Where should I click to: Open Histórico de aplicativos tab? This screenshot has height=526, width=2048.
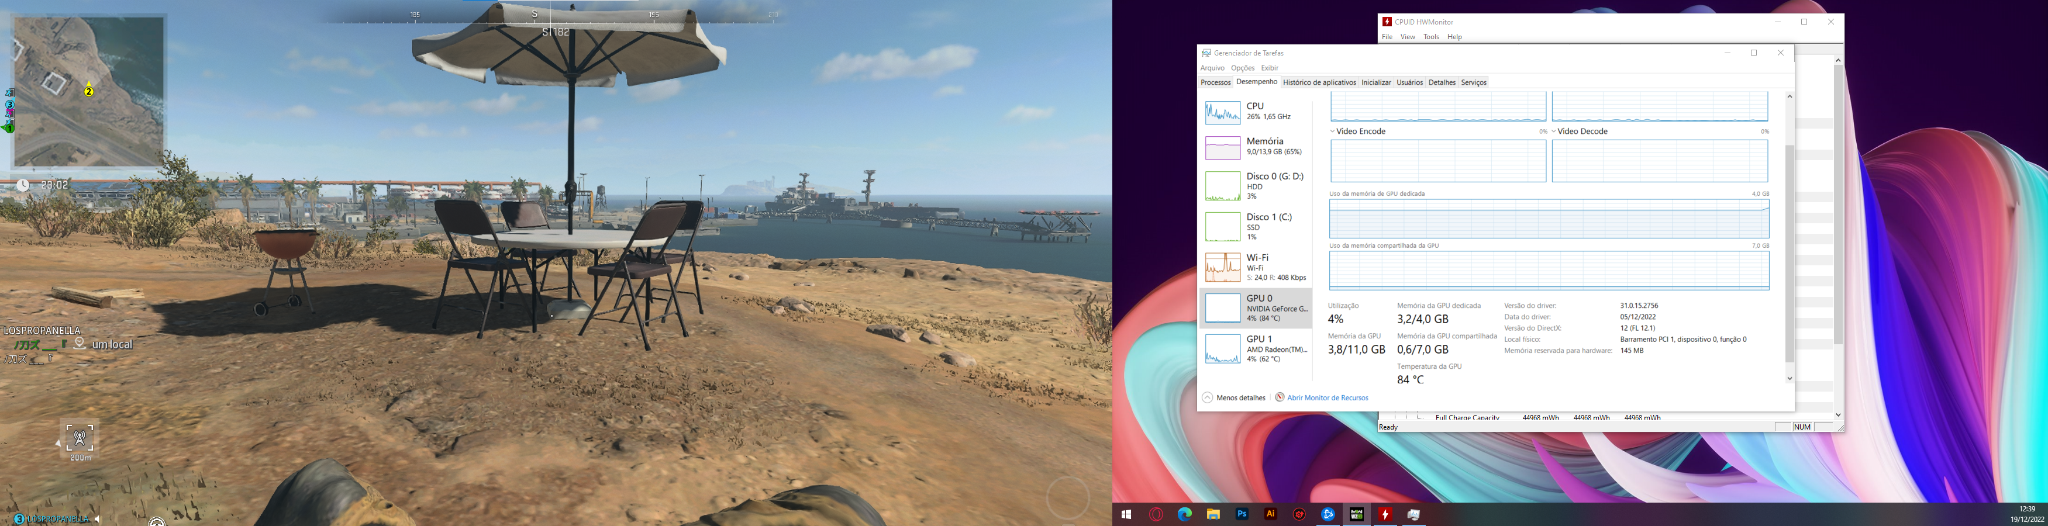[x=1319, y=82]
